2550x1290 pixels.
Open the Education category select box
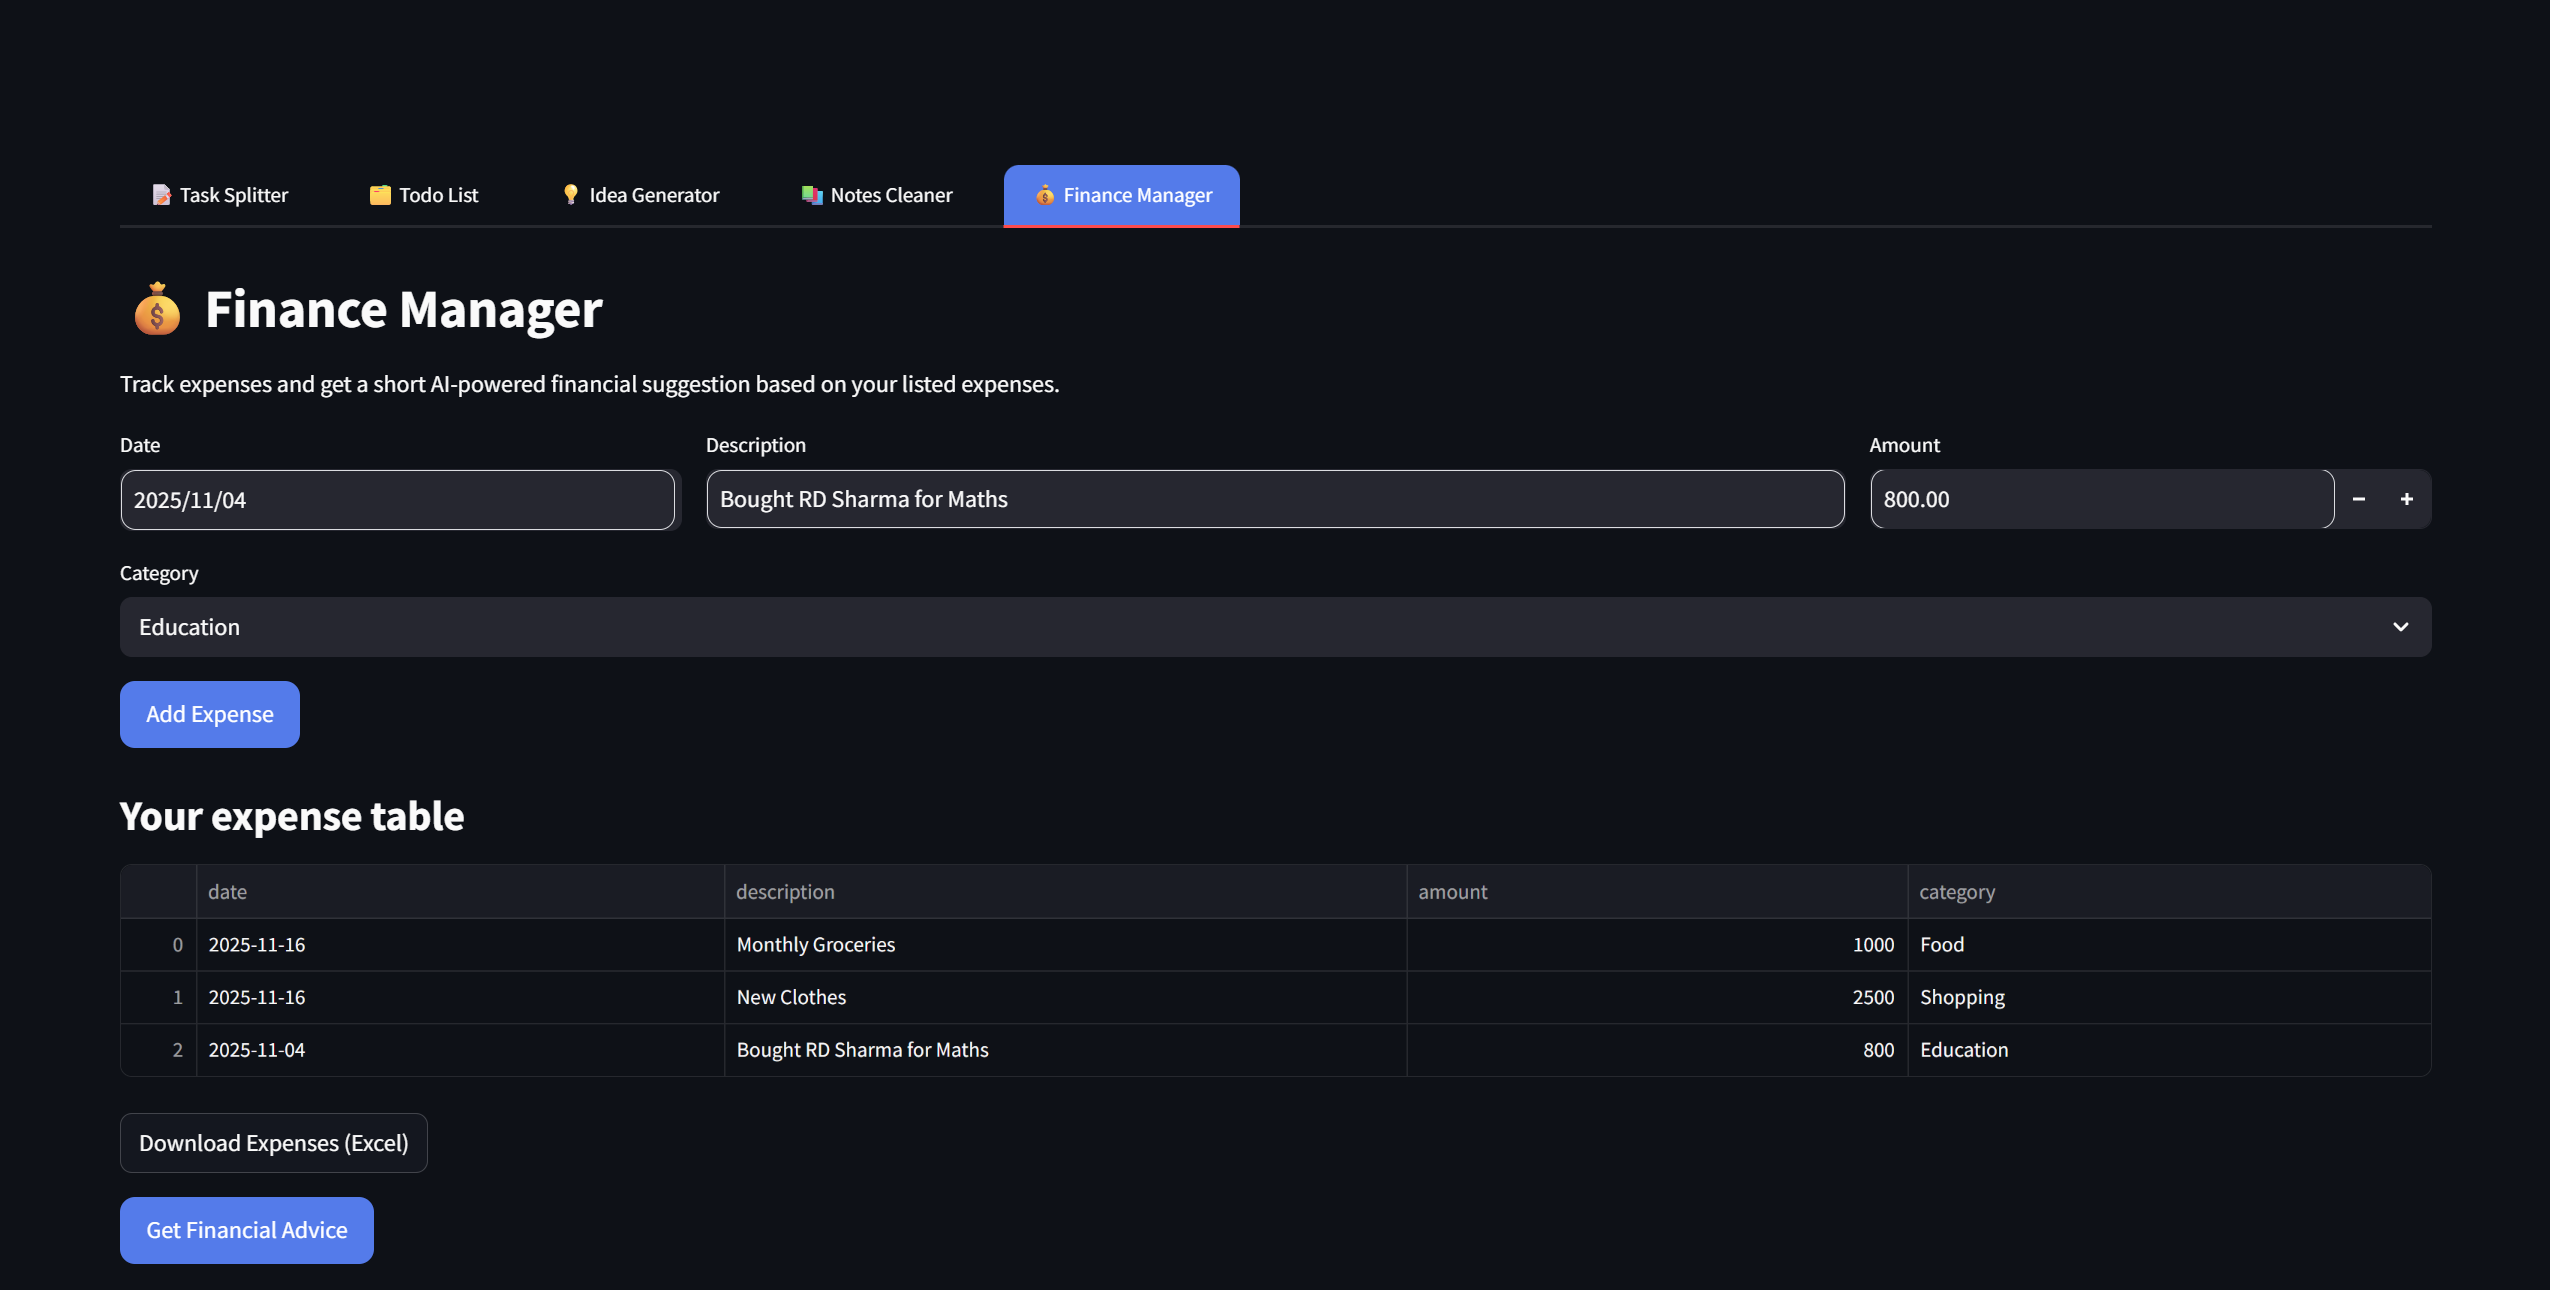tap(1200, 627)
